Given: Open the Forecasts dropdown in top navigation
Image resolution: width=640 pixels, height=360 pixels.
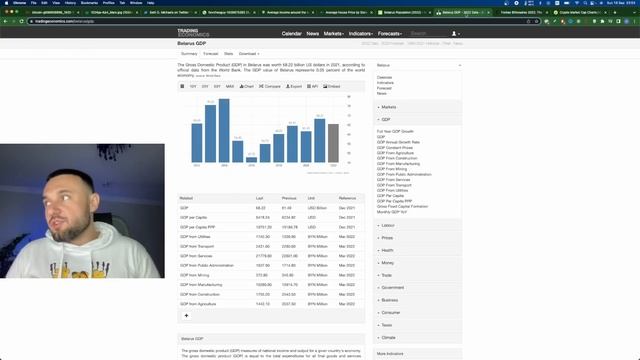Looking at the screenshot, I should pyautogui.click(x=390, y=33).
